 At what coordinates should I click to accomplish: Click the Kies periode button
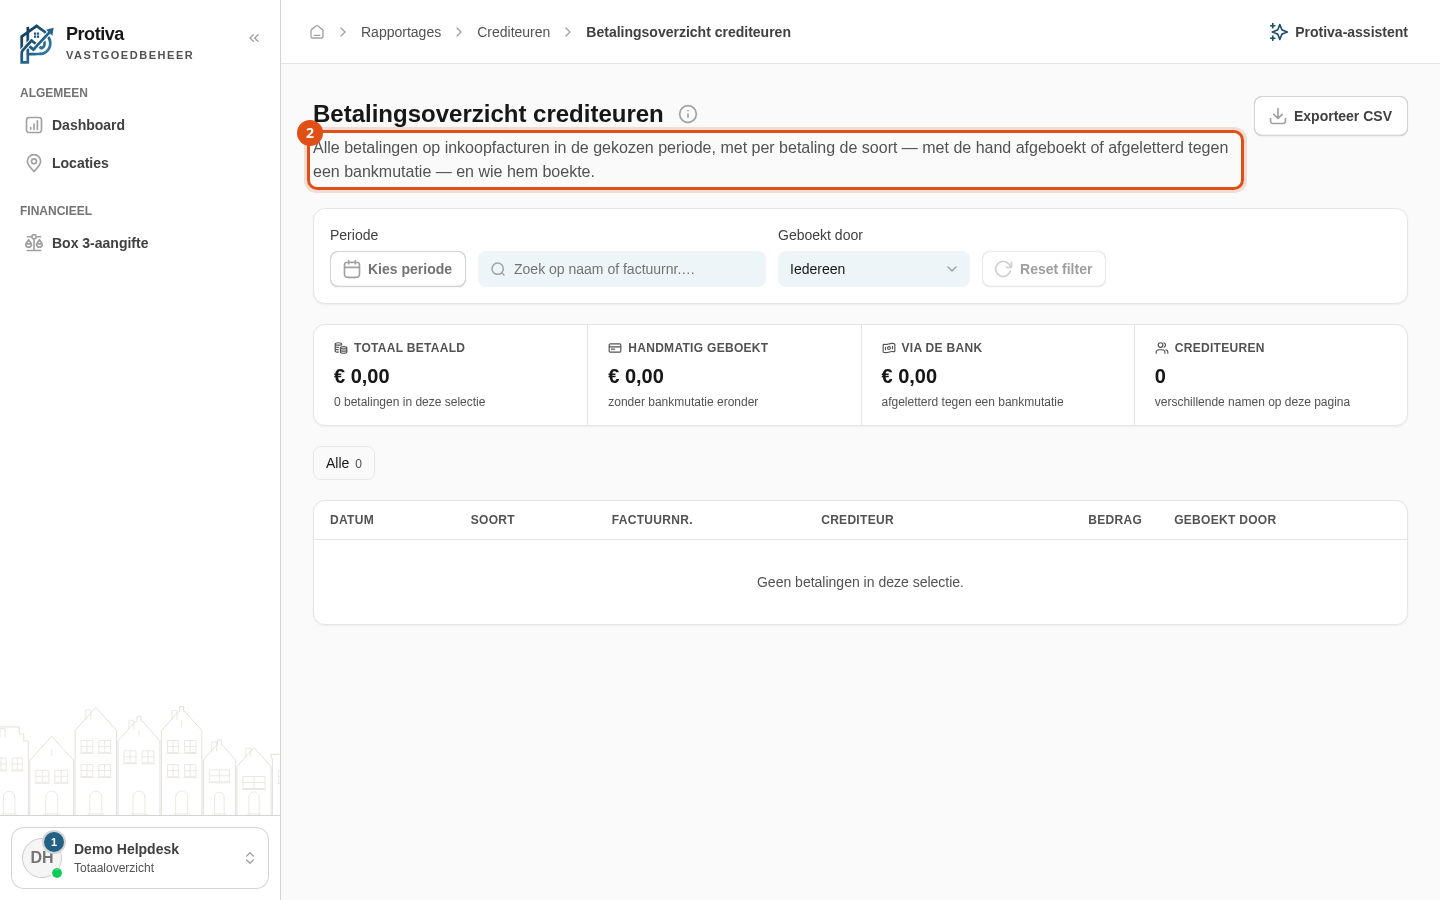click(398, 269)
